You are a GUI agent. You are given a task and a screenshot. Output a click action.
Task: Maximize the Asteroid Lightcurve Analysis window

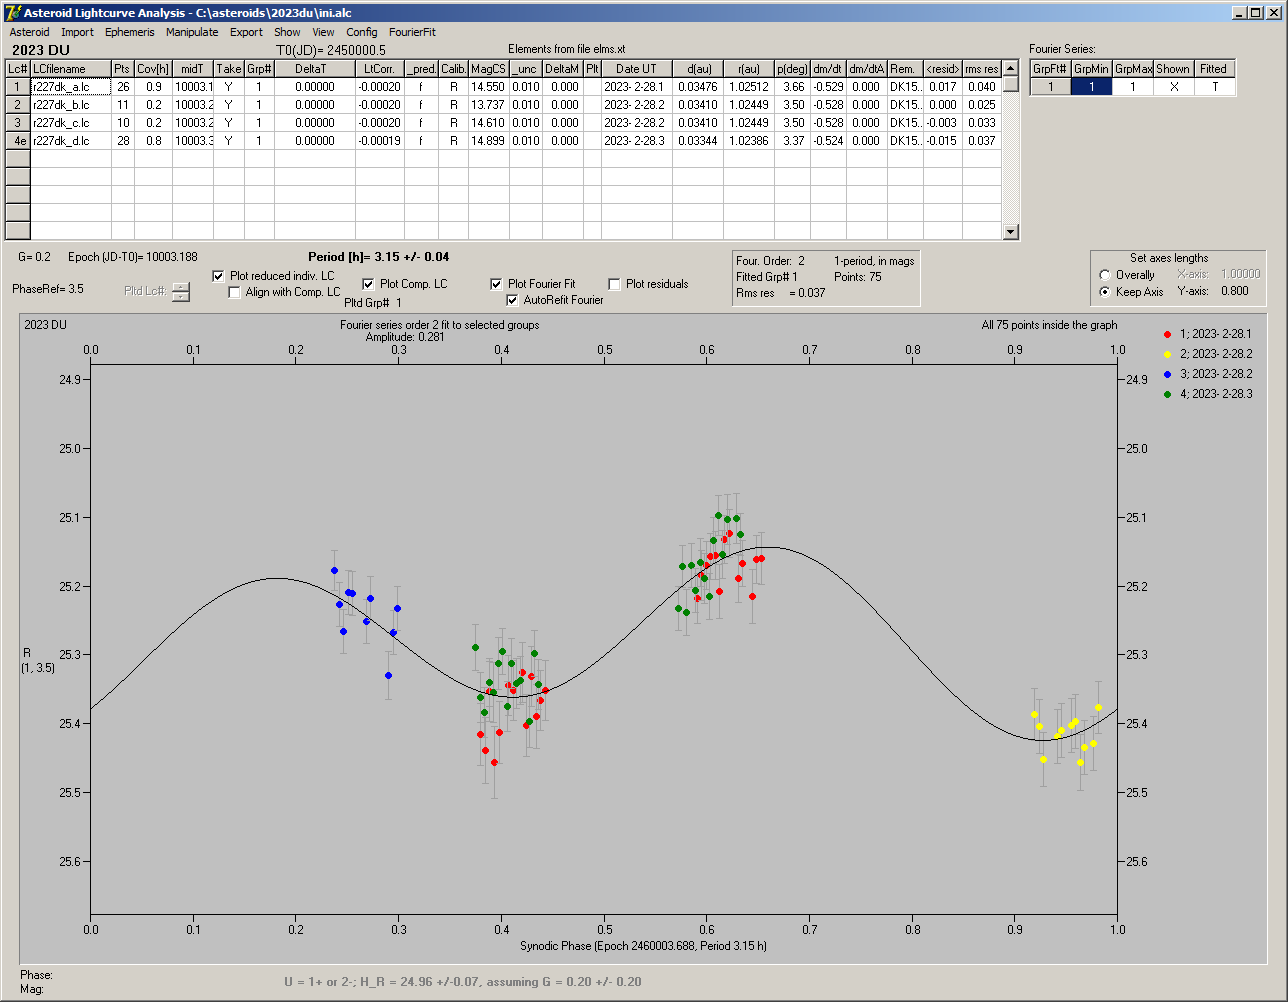1256,12
